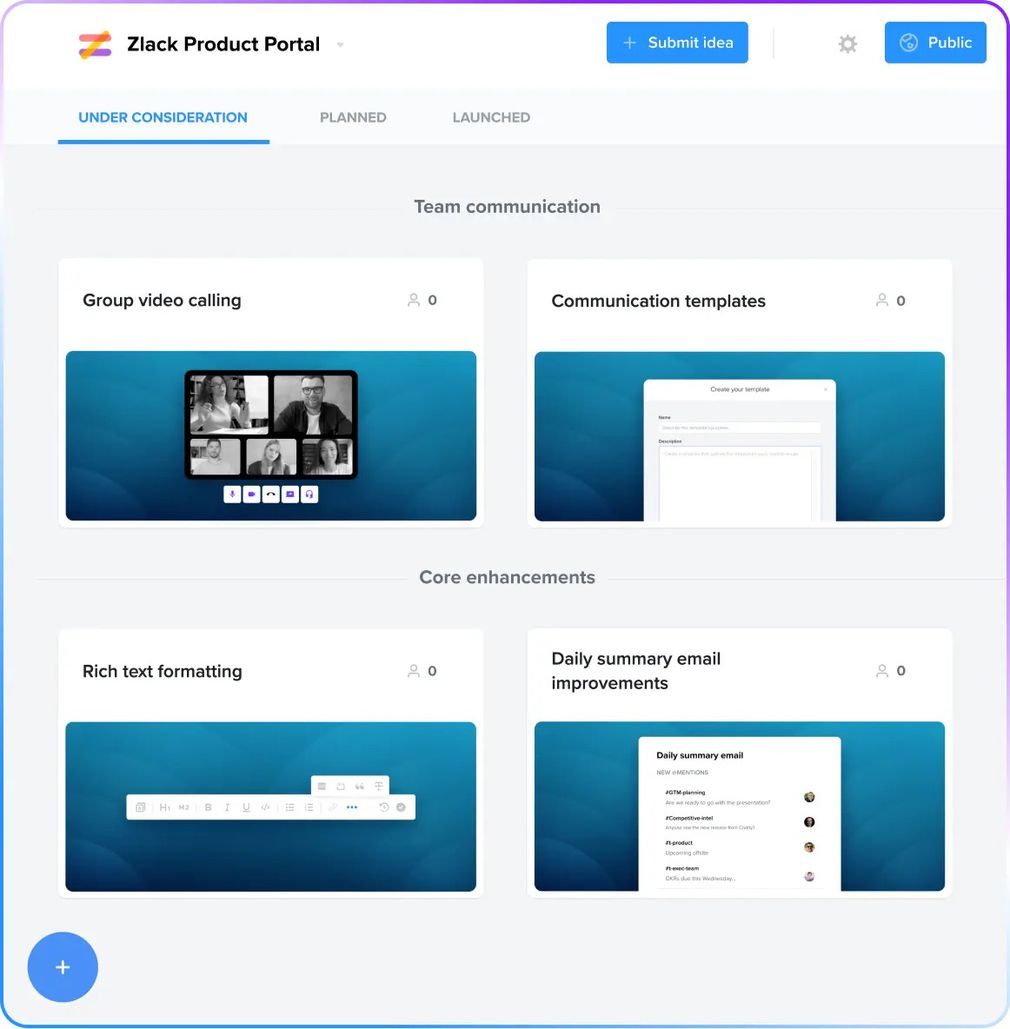Click the vote icon on Daily summary email improvements

(882, 671)
